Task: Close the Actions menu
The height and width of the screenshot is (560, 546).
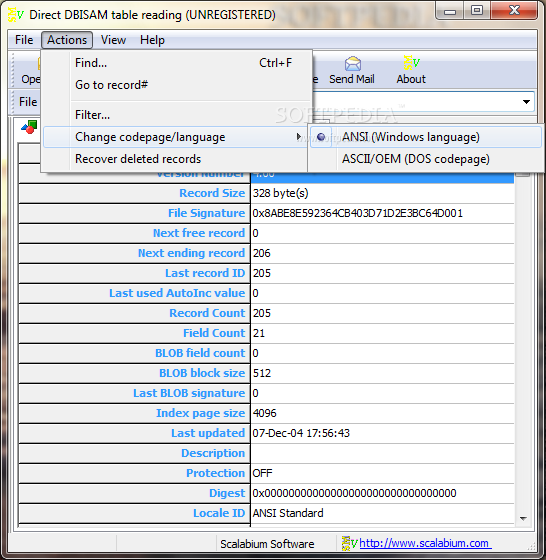Action: 67,40
